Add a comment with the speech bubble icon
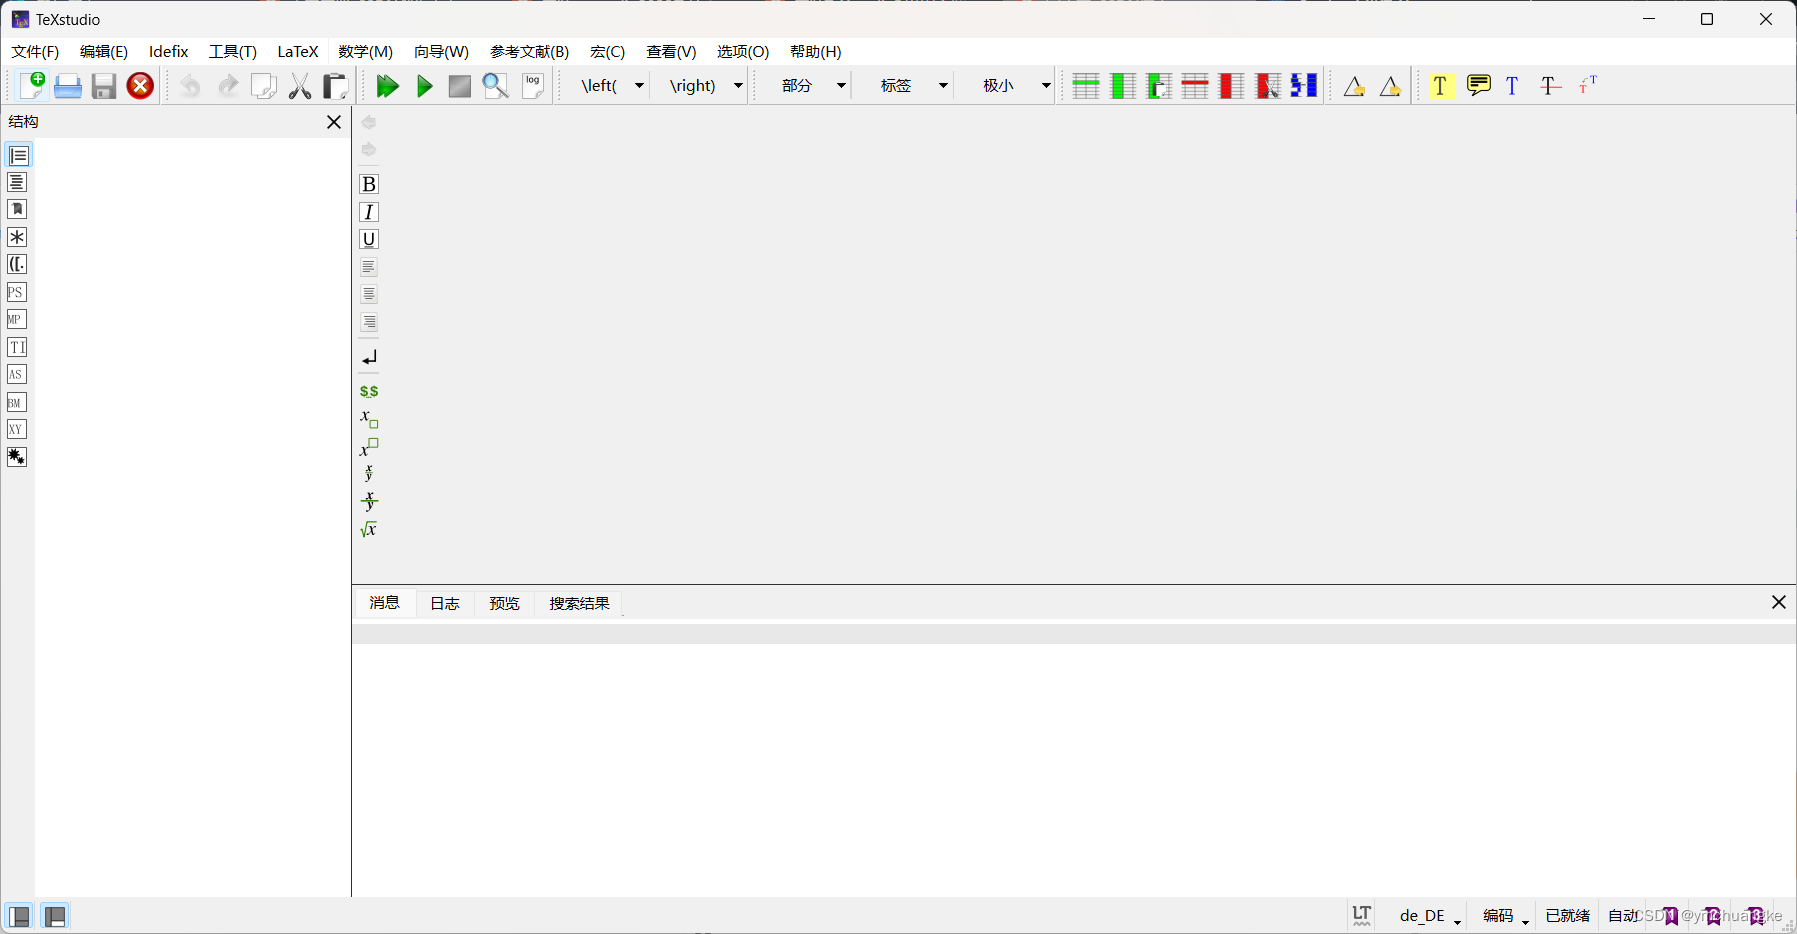The height and width of the screenshot is (934, 1797). [1478, 86]
